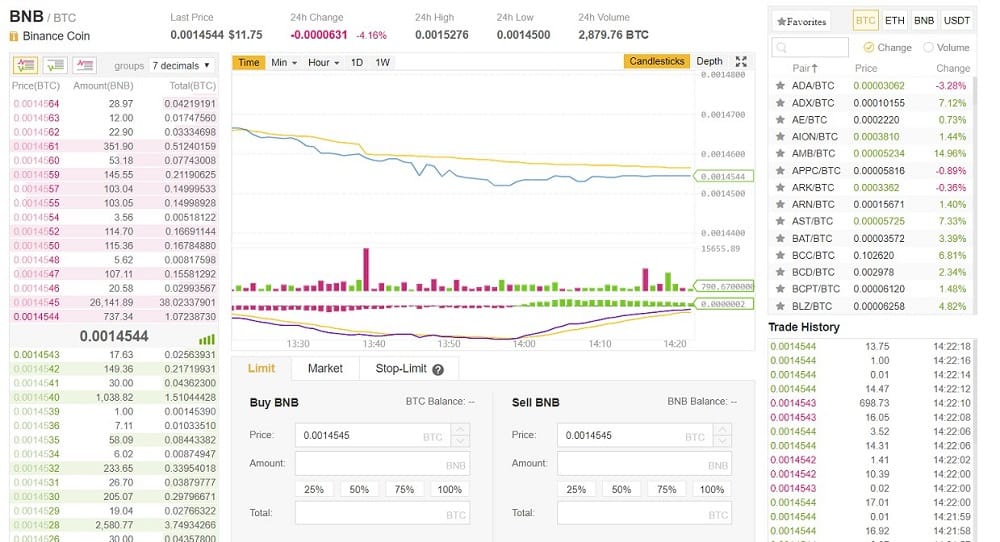The width and height of the screenshot is (1000, 542).
Task: Switch to Candlesticks chart
Action: 657,61
